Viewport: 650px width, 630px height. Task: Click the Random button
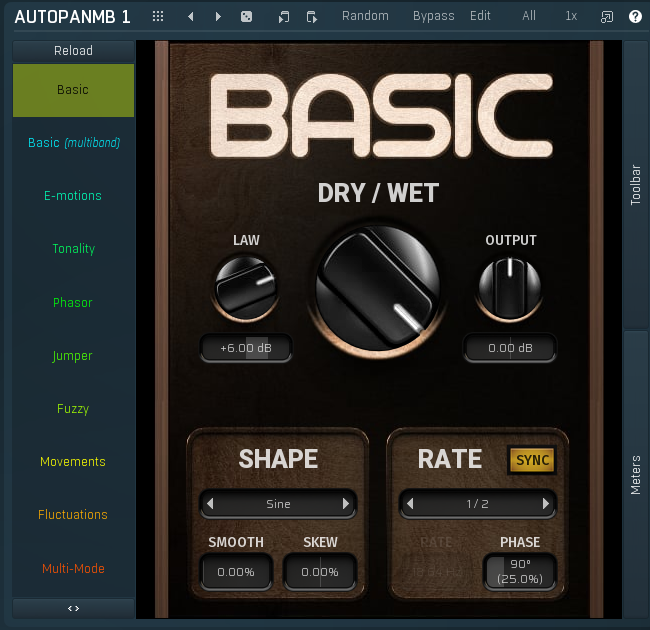tap(365, 16)
